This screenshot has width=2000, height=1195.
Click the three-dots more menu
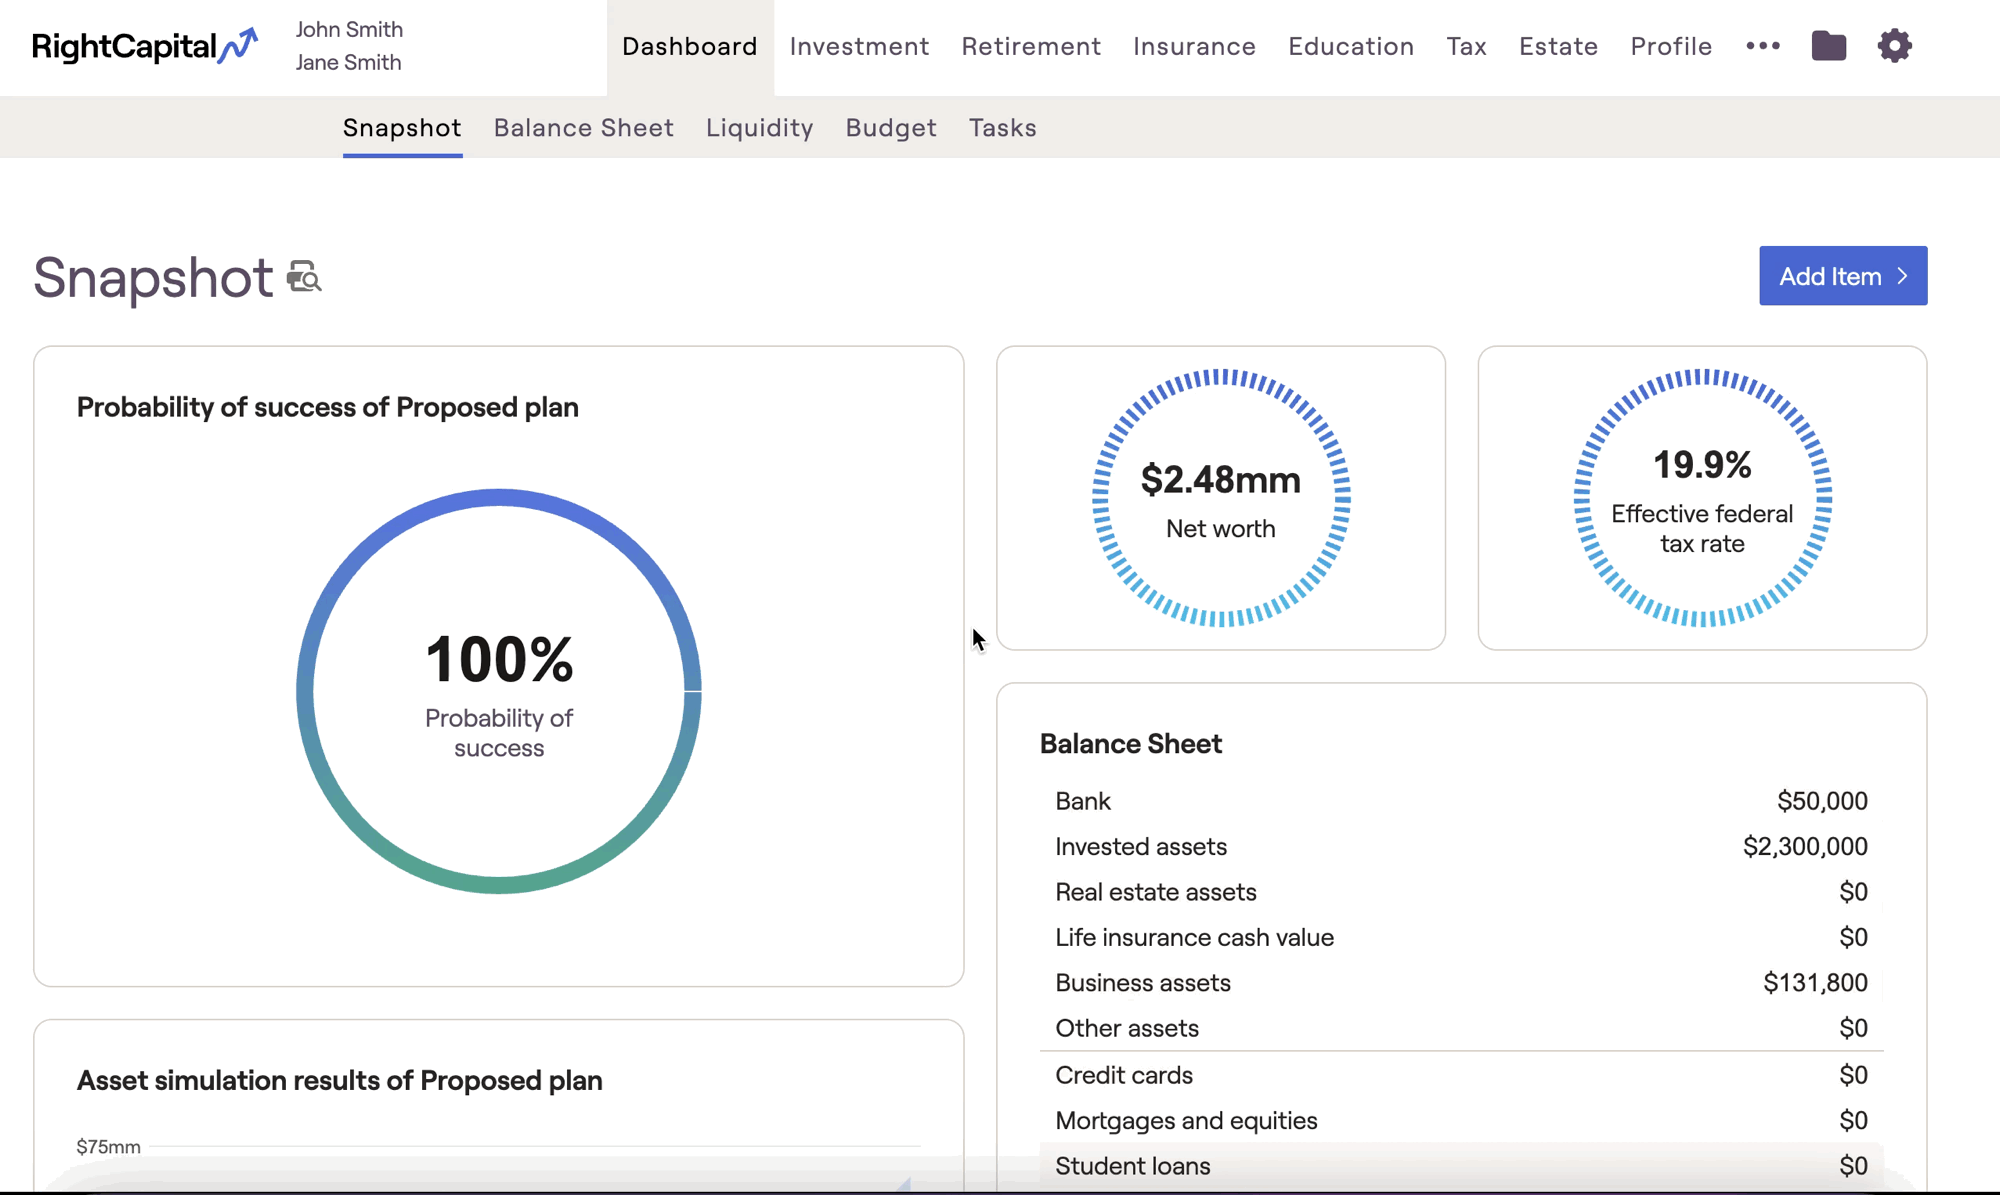tap(1762, 46)
